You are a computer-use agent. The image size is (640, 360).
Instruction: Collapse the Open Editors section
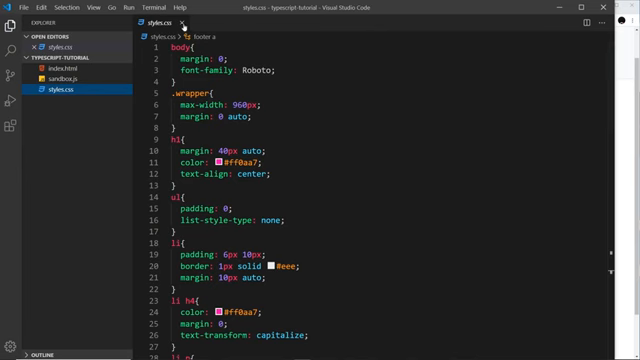(77, 37)
